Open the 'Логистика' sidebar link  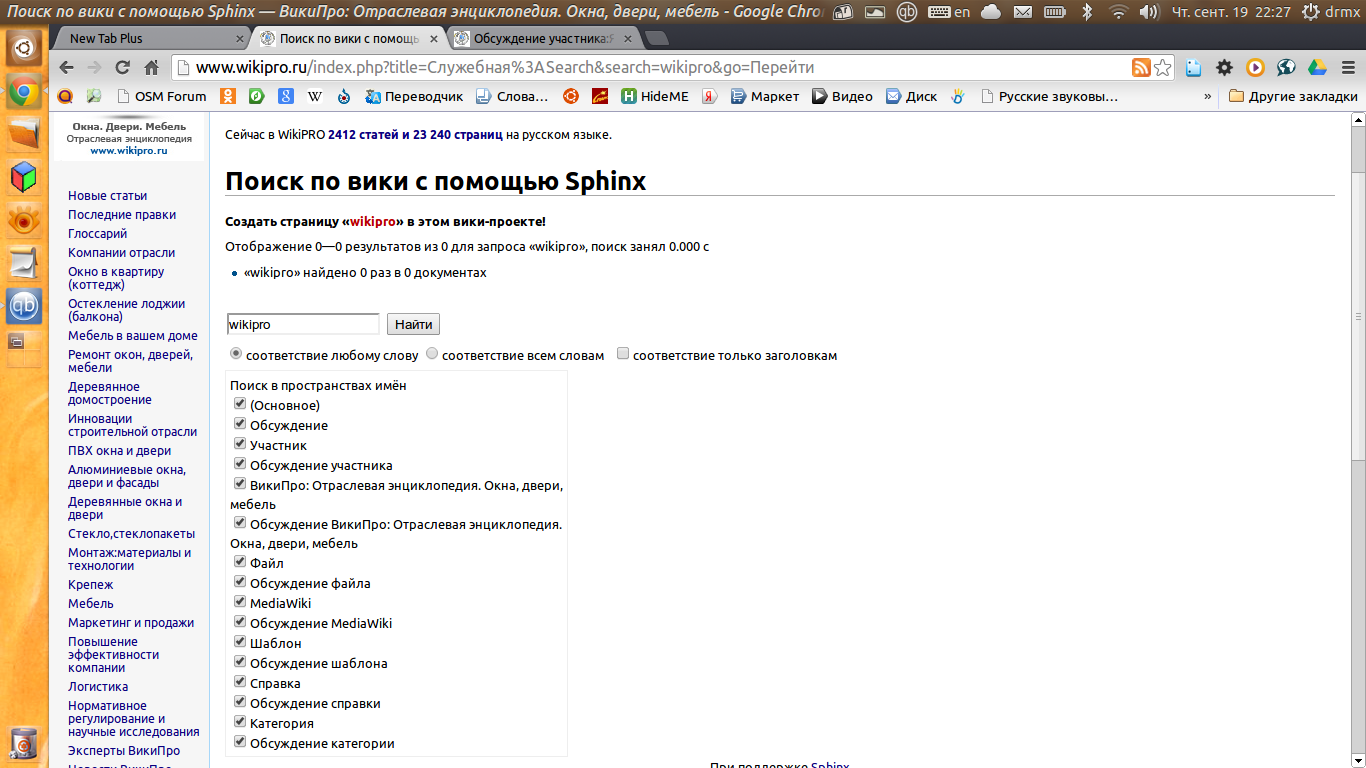pos(98,686)
